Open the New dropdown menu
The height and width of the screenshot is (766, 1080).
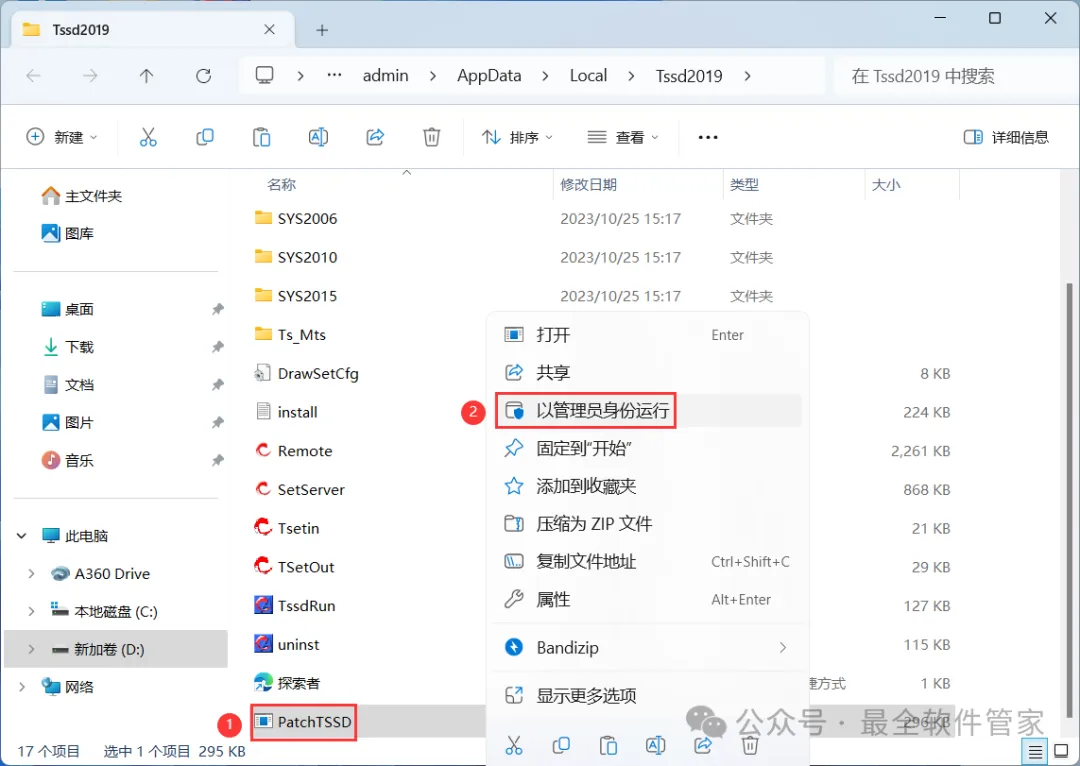[61, 137]
